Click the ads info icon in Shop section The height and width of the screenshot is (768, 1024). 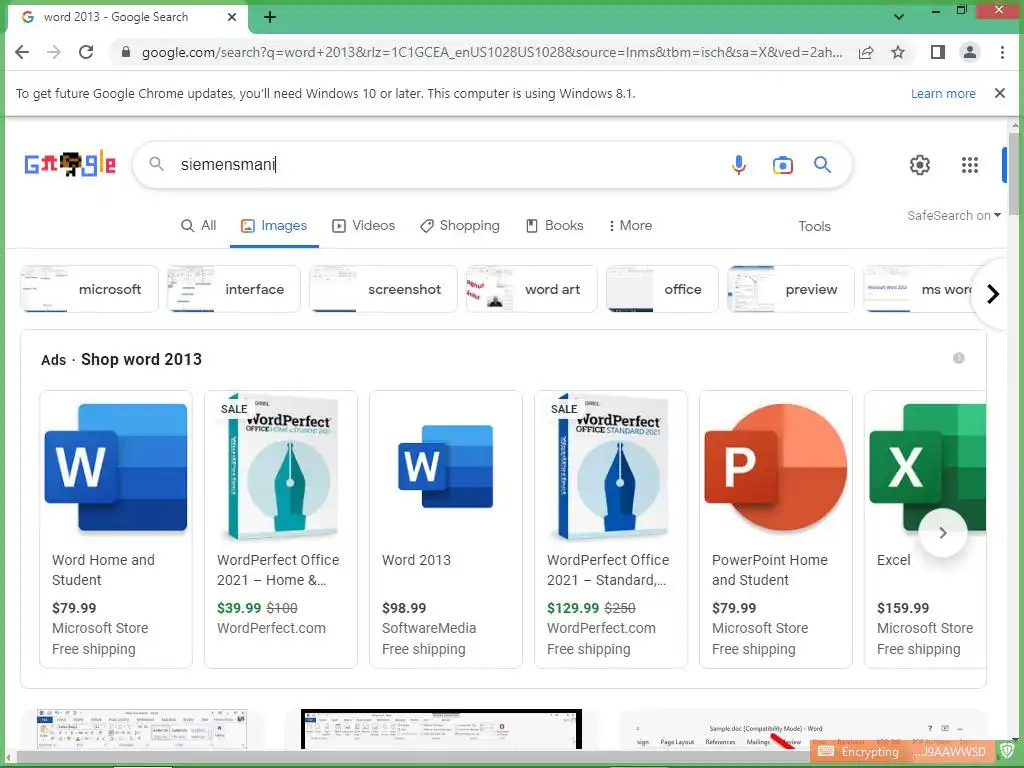[x=959, y=358]
